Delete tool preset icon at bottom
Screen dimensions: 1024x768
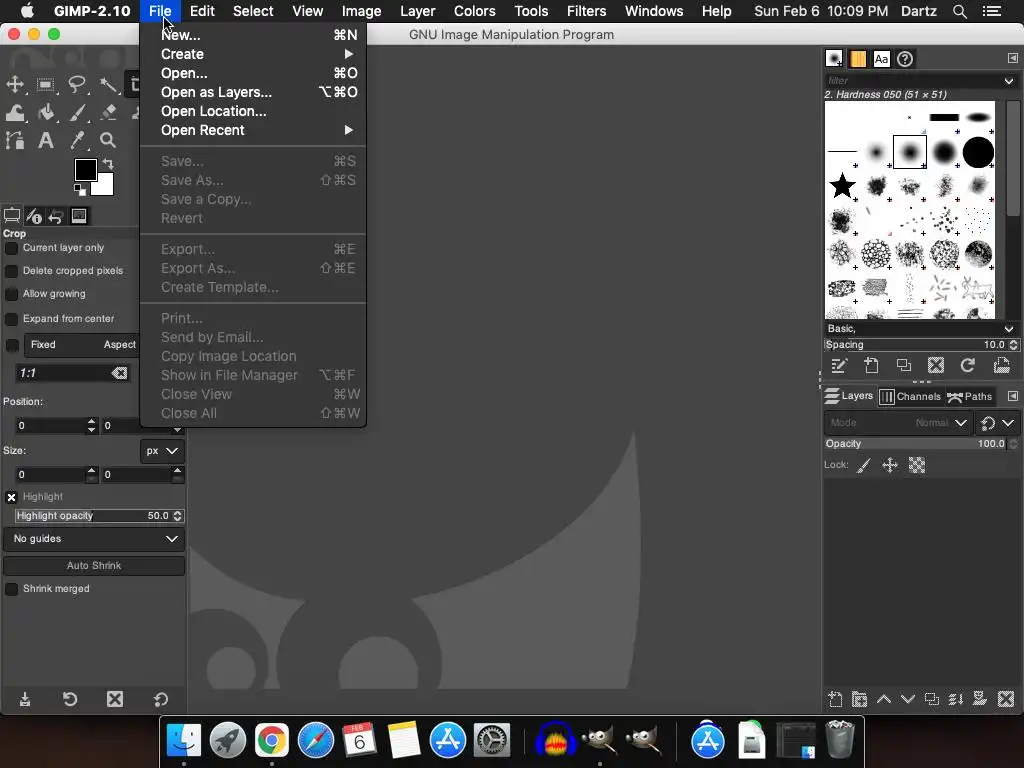click(115, 699)
